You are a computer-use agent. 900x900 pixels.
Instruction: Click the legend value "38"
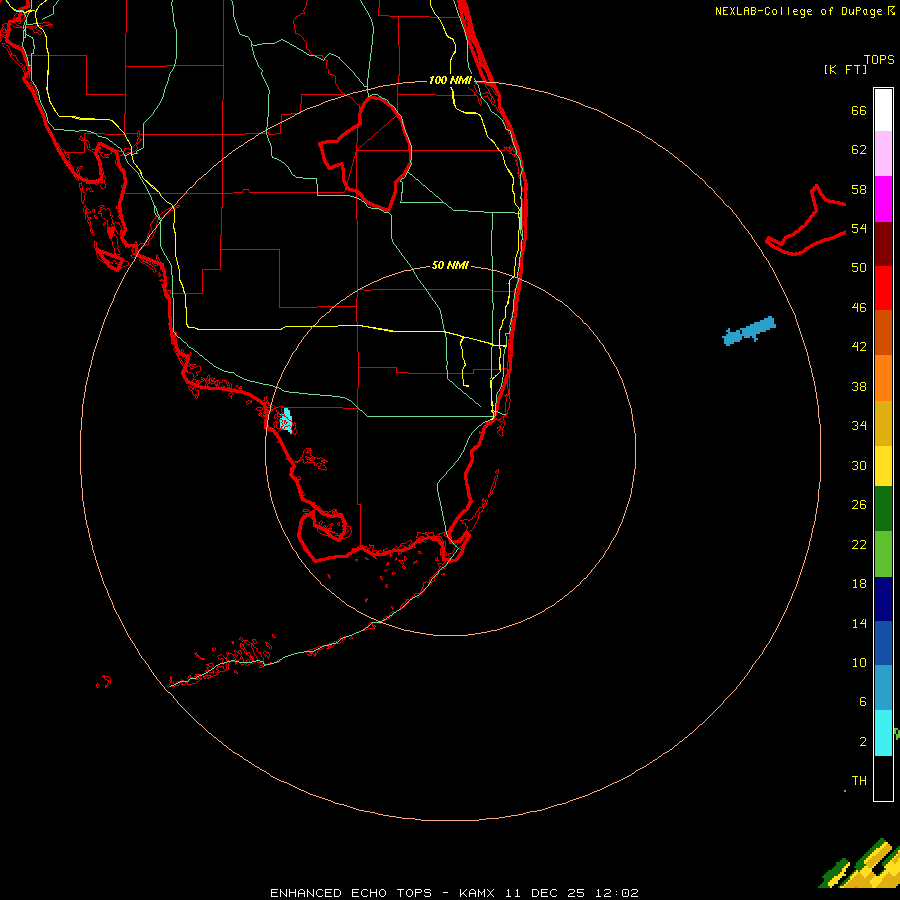coord(859,386)
